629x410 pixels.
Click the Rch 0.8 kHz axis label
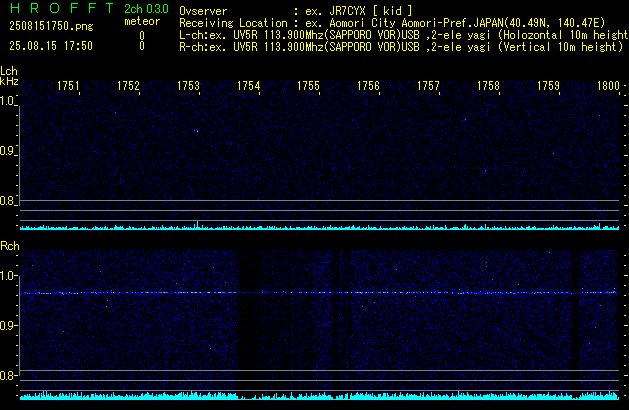pos(7,375)
